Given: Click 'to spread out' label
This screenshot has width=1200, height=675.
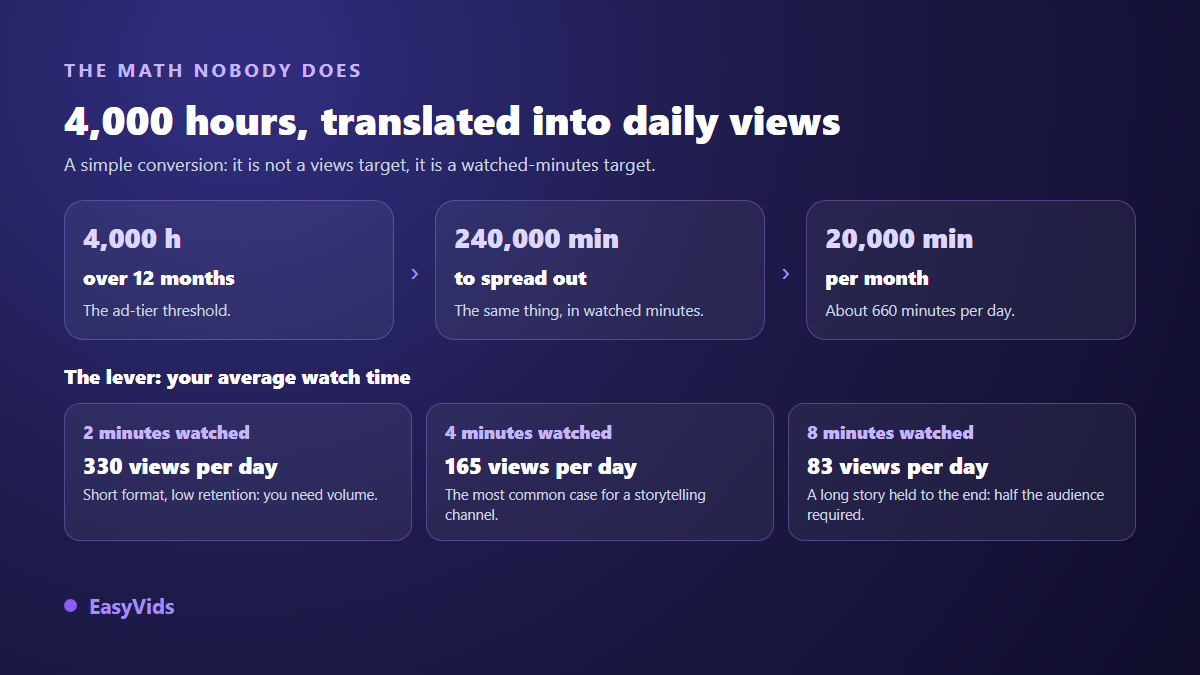Looking at the screenshot, I should [x=520, y=278].
